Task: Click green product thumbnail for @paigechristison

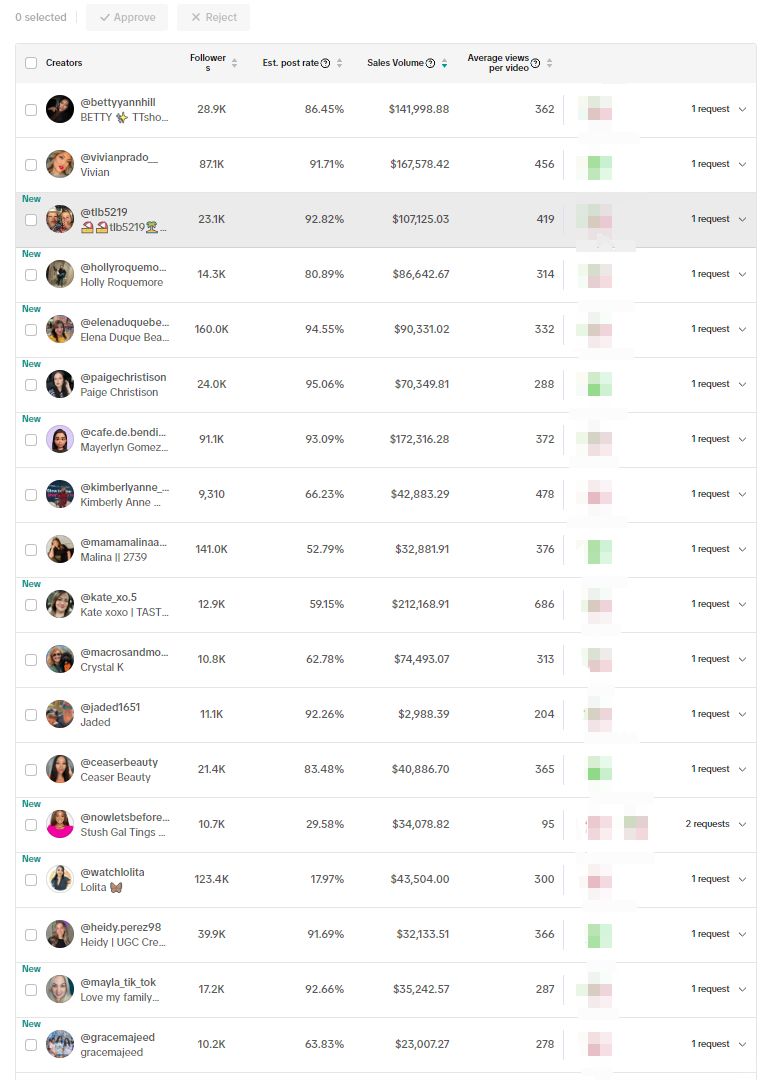Action: click(599, 384)
